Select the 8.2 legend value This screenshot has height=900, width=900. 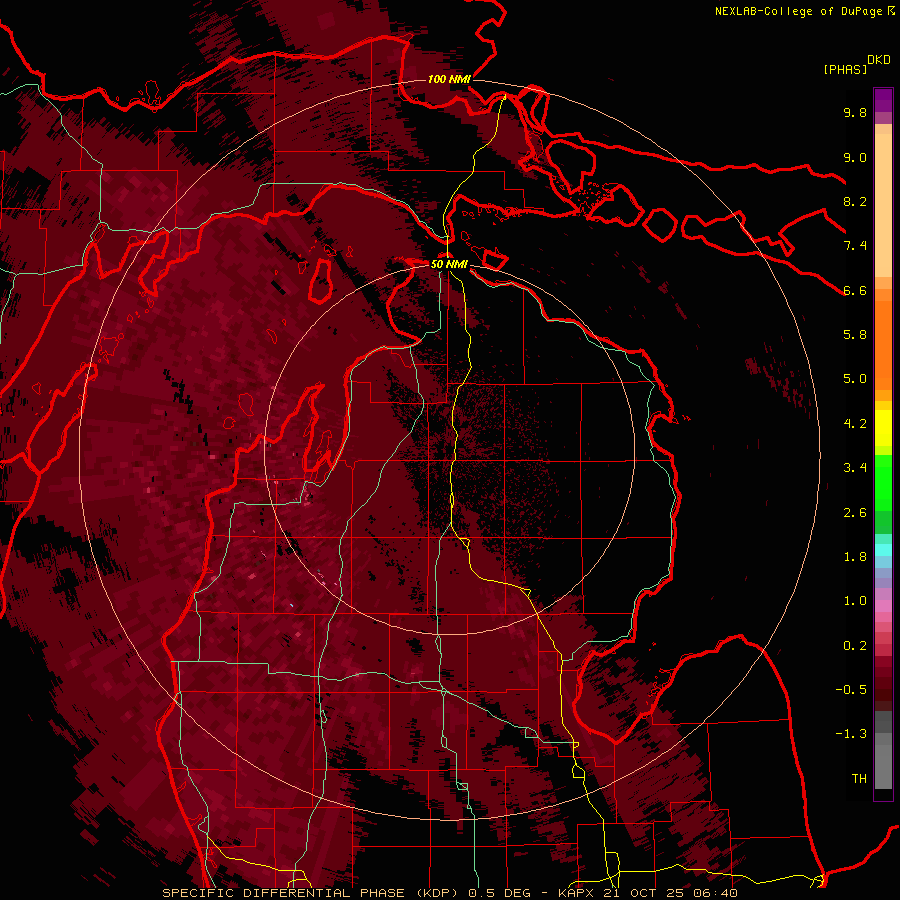pyautogui.click(x=855, y=201)
